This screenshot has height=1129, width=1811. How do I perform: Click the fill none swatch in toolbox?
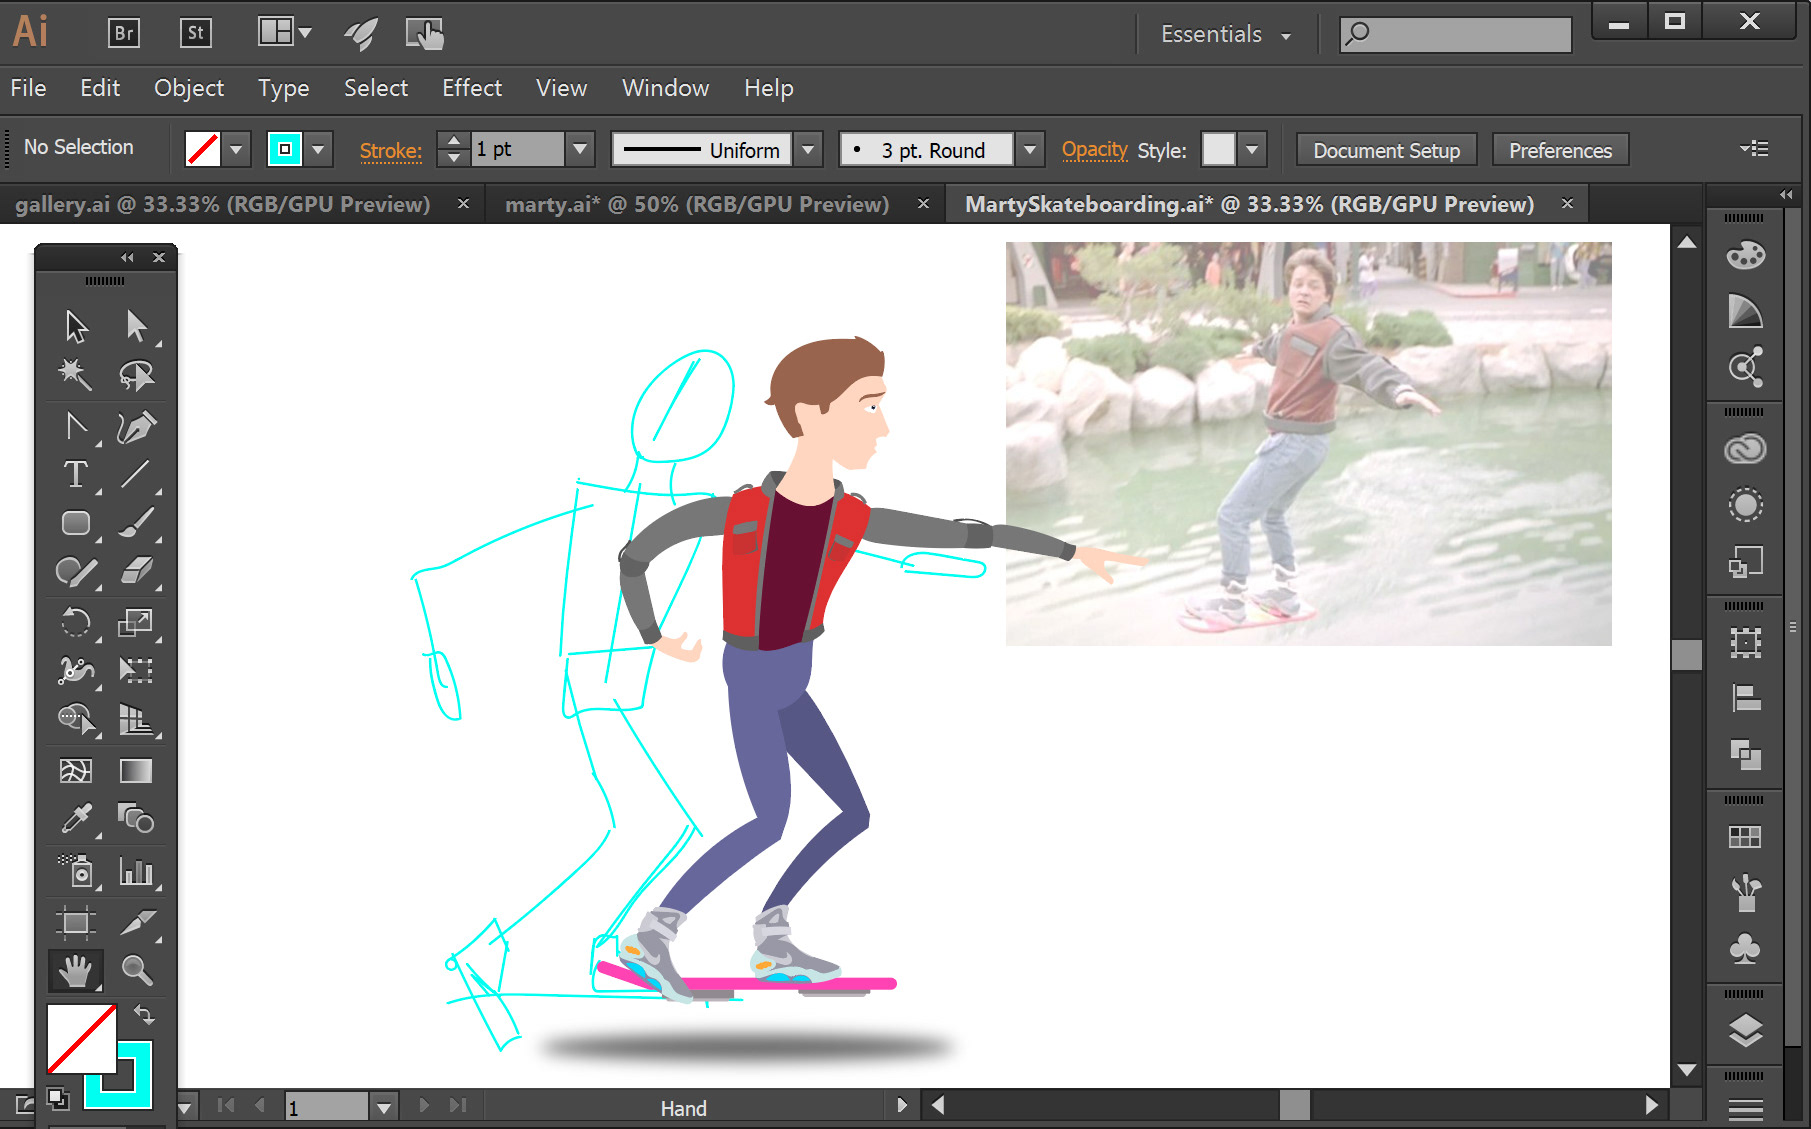(81, 1039)
